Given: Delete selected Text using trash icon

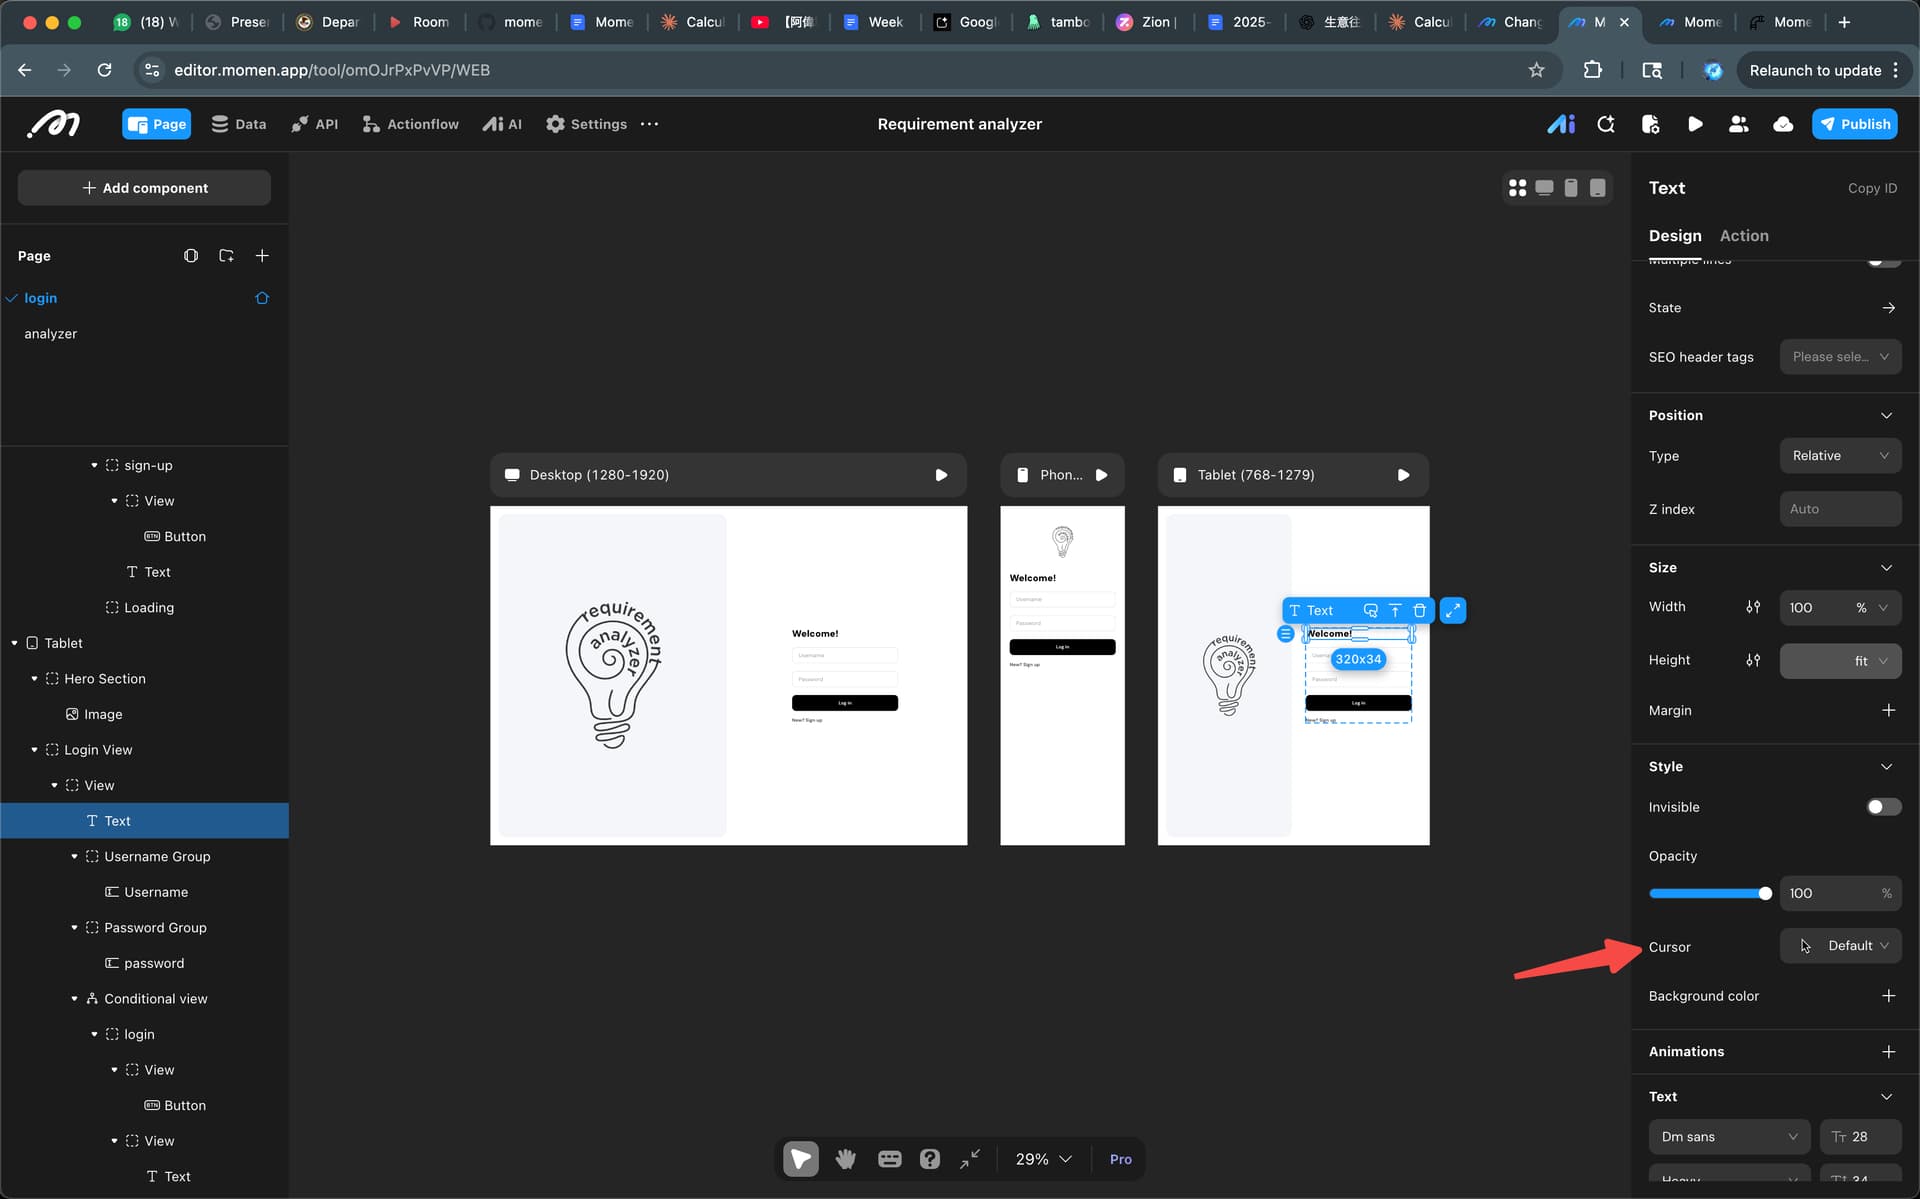Looking at the screenshot, I should coord(1419,610).
